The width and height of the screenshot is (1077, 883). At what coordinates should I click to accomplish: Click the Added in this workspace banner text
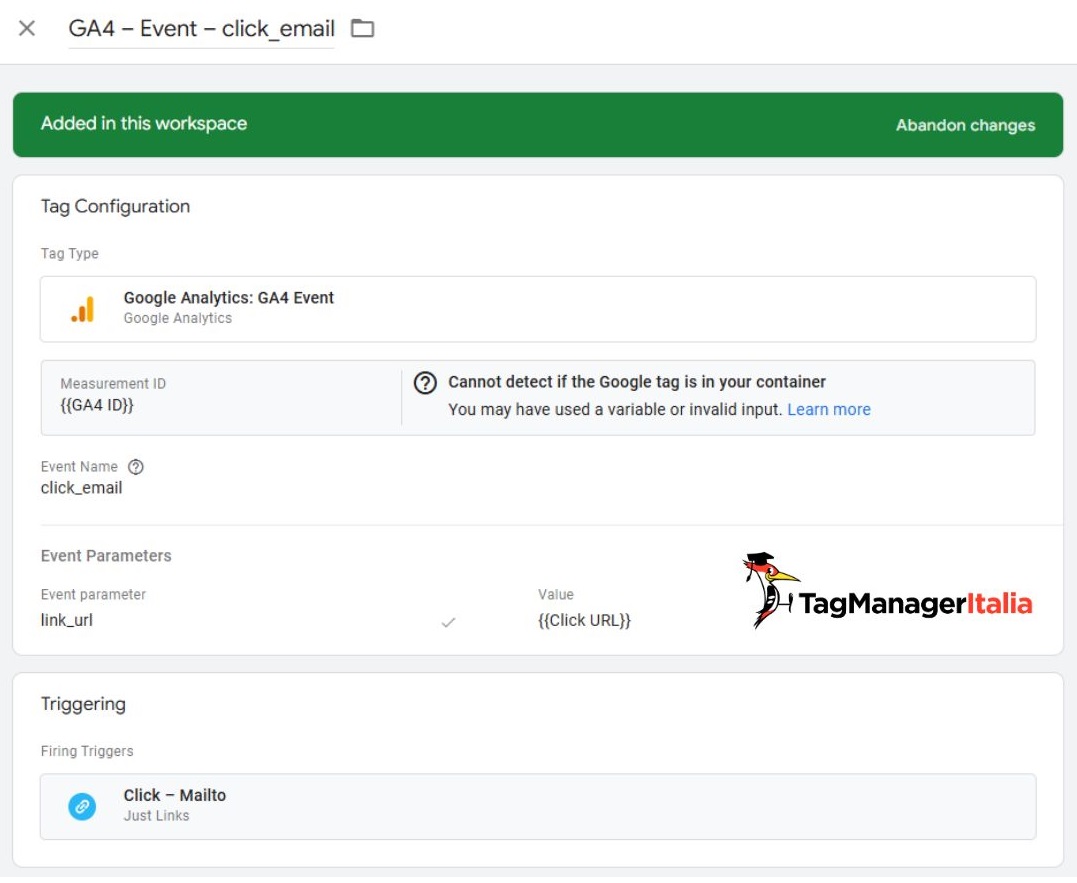click(144, 124)
